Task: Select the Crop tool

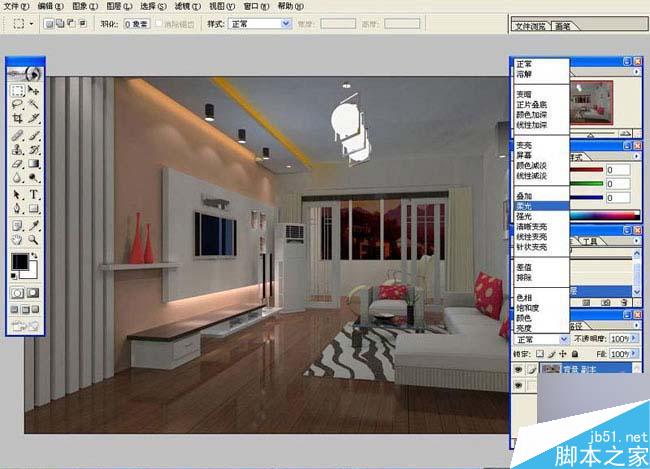Action: click(17, 118)
